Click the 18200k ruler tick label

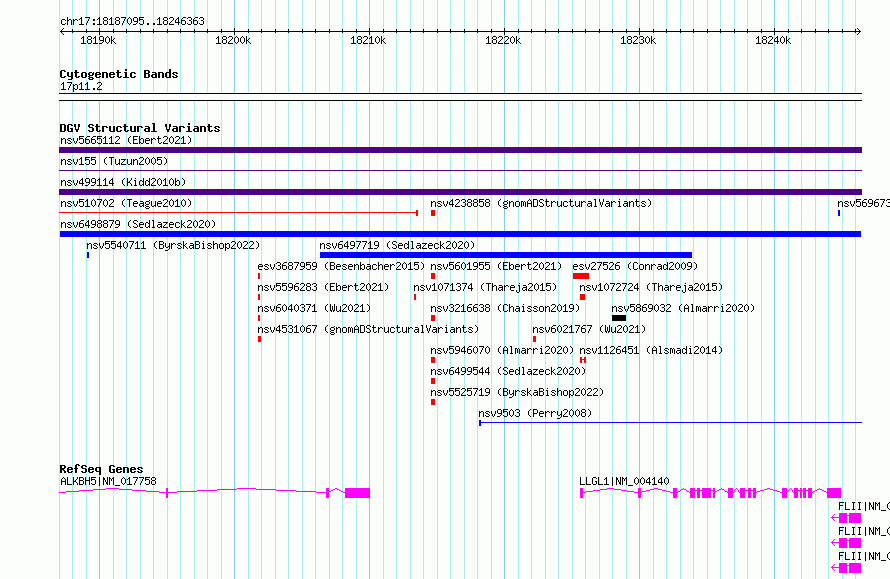(233, 40)
